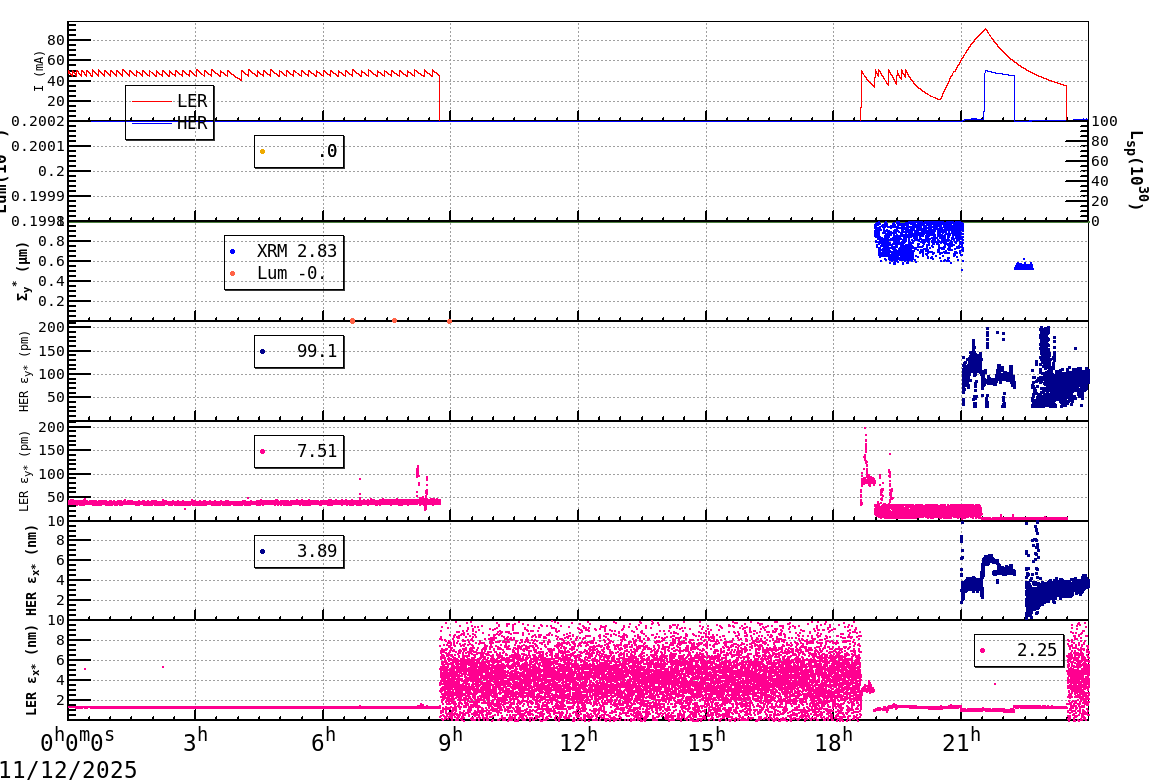Click the '0h0m0s' time axis label

click(77, 741)
